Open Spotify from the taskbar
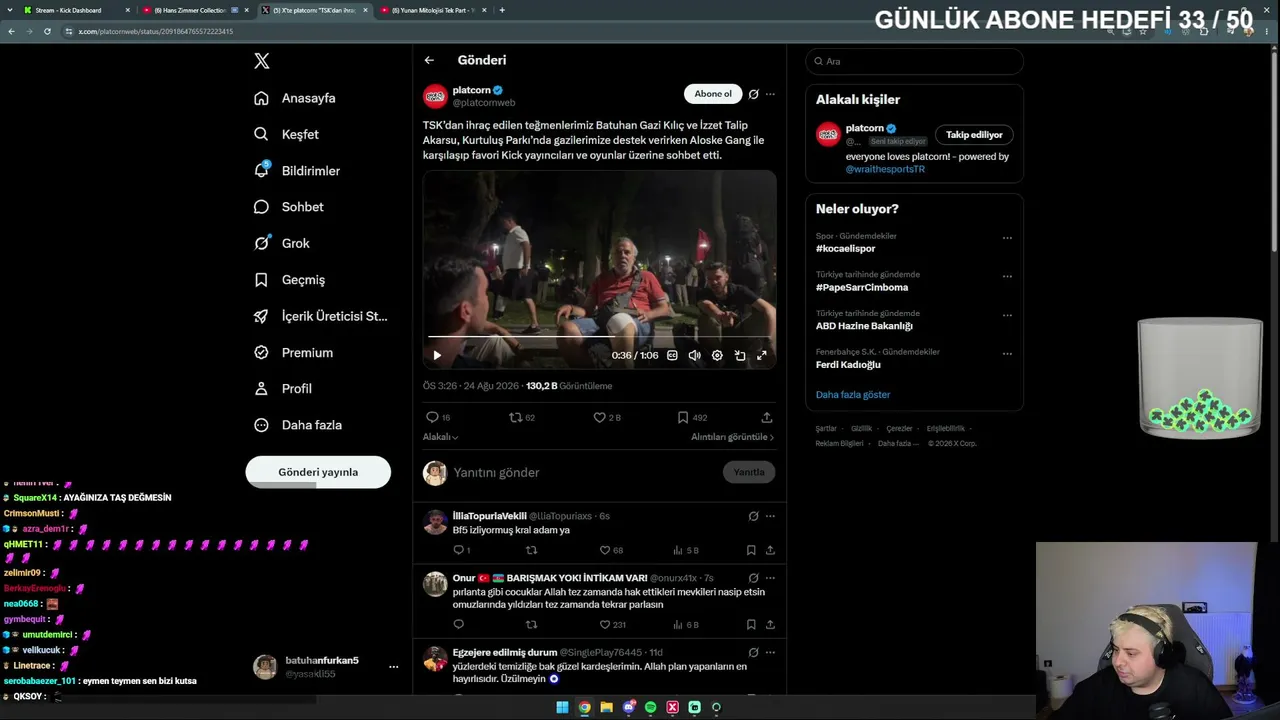Image resolution: width=1280 pixels, height=720 pixels. point(651,707)
